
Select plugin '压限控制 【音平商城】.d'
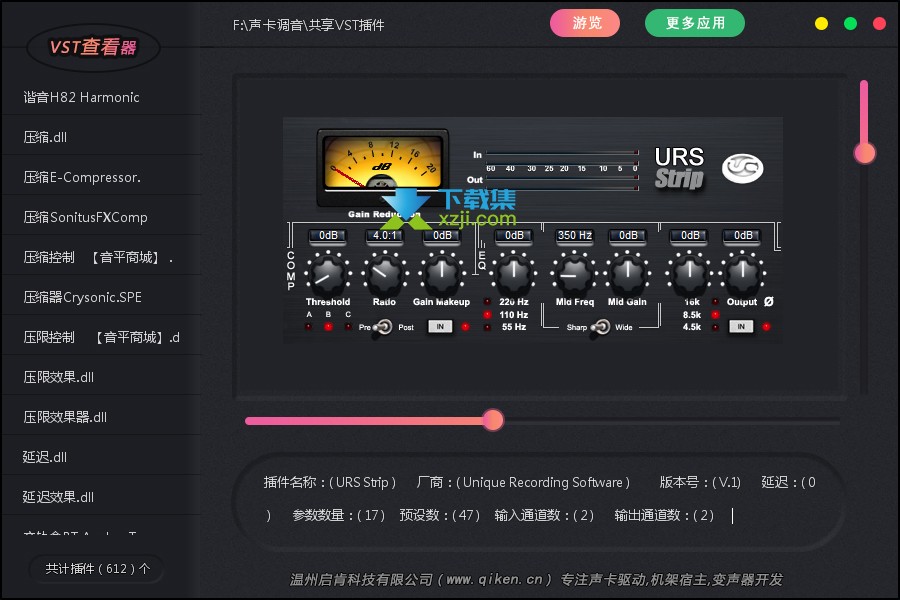pos(102,337)
